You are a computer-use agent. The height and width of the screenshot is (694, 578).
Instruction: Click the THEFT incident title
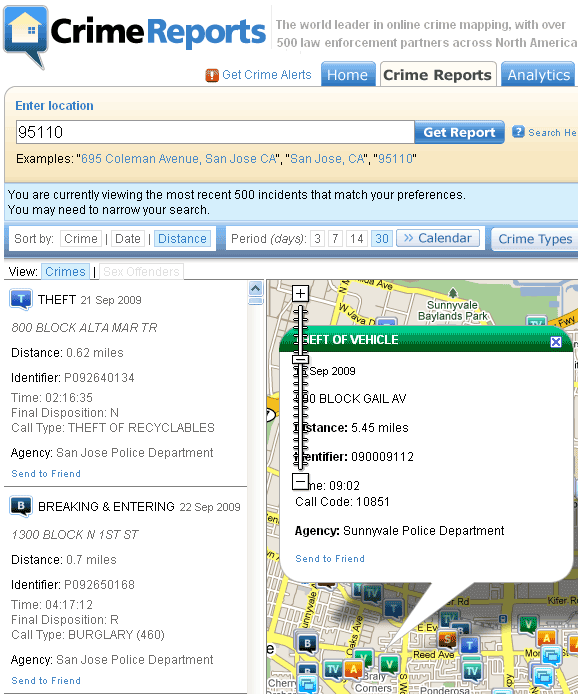(x=57, y=300)
